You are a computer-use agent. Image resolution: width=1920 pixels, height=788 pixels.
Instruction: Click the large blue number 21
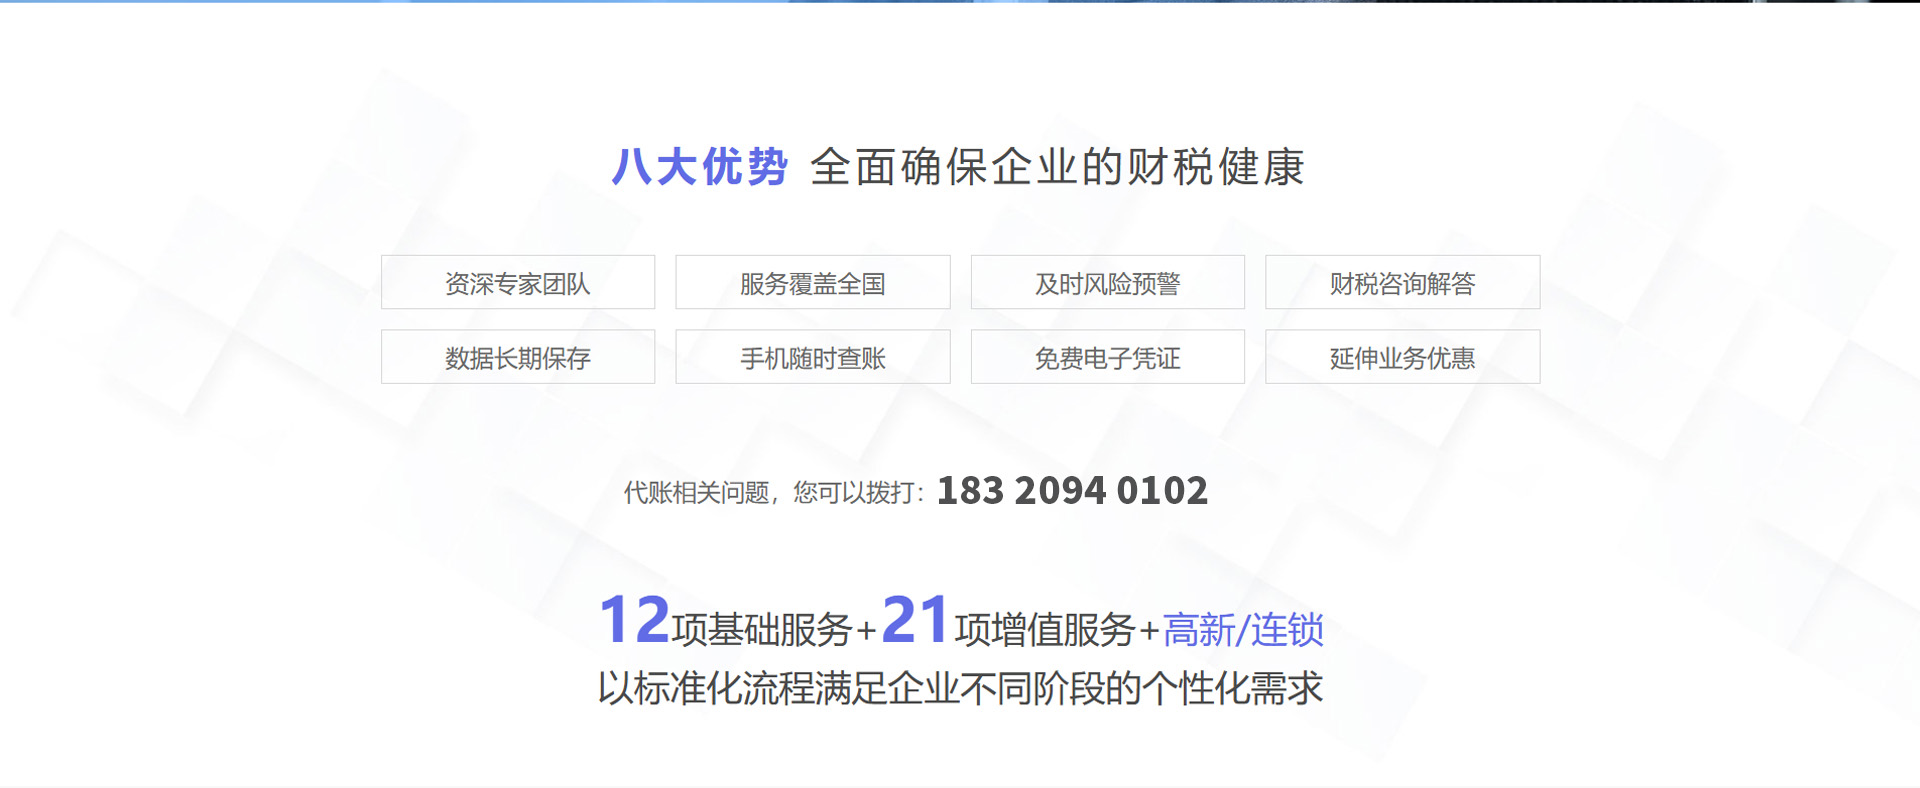click(x=915, y=620)
